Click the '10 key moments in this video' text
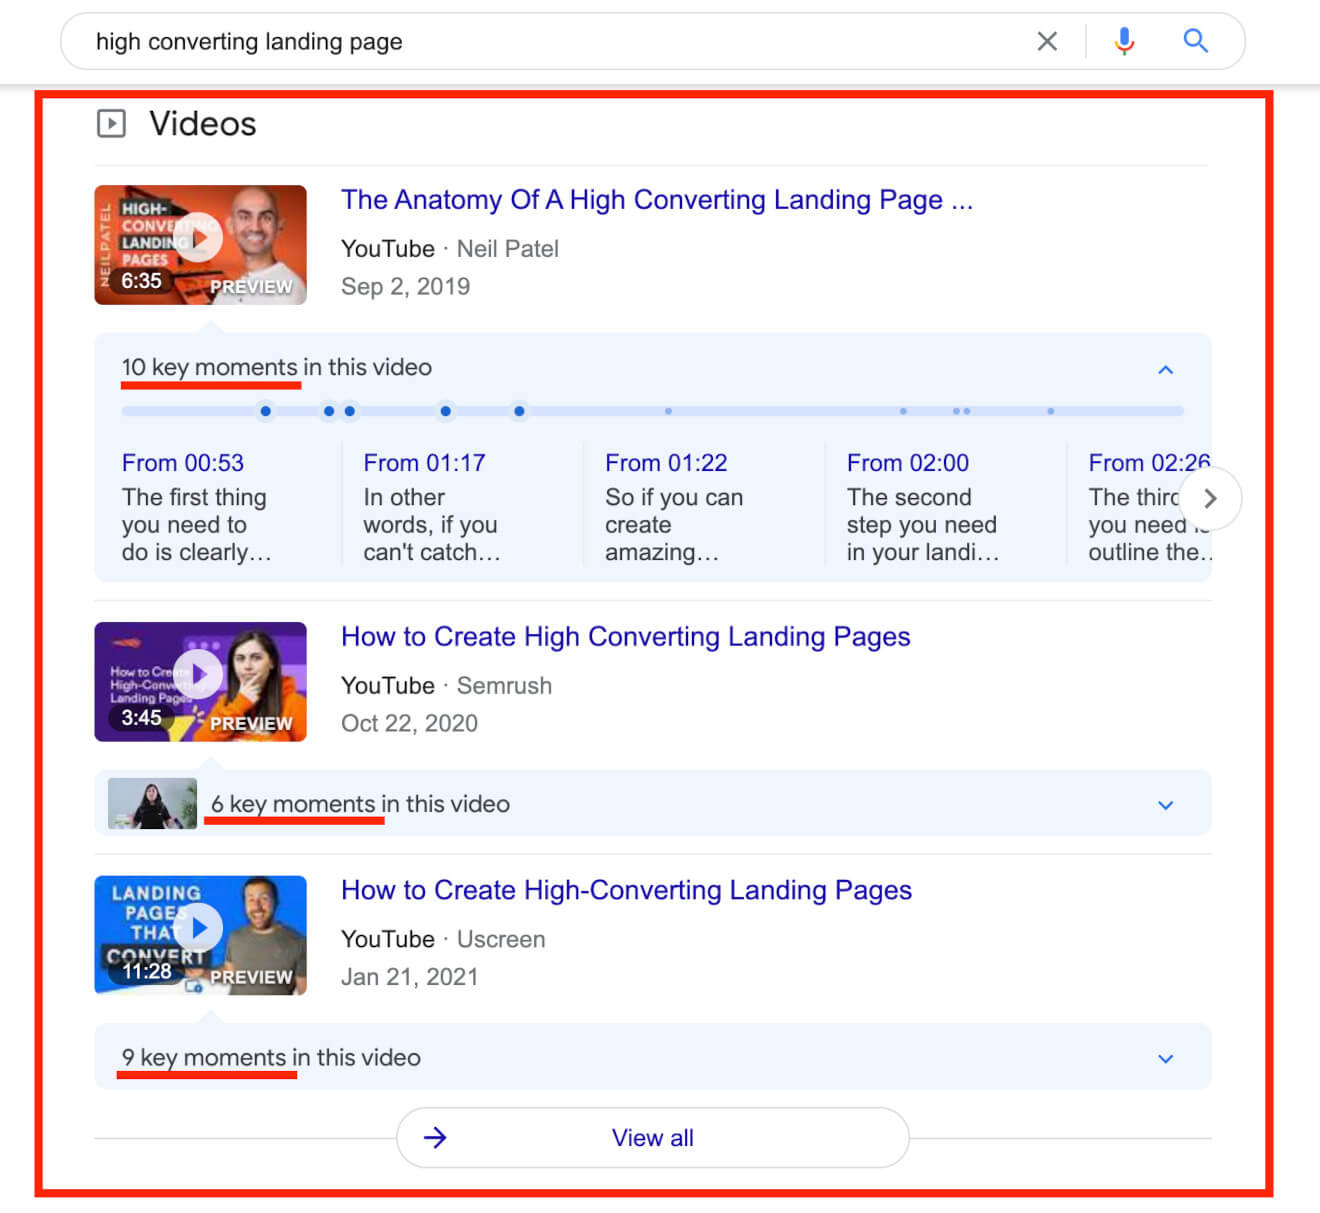This screenshot has height=1213, width=1320. [x=277, y=367]
